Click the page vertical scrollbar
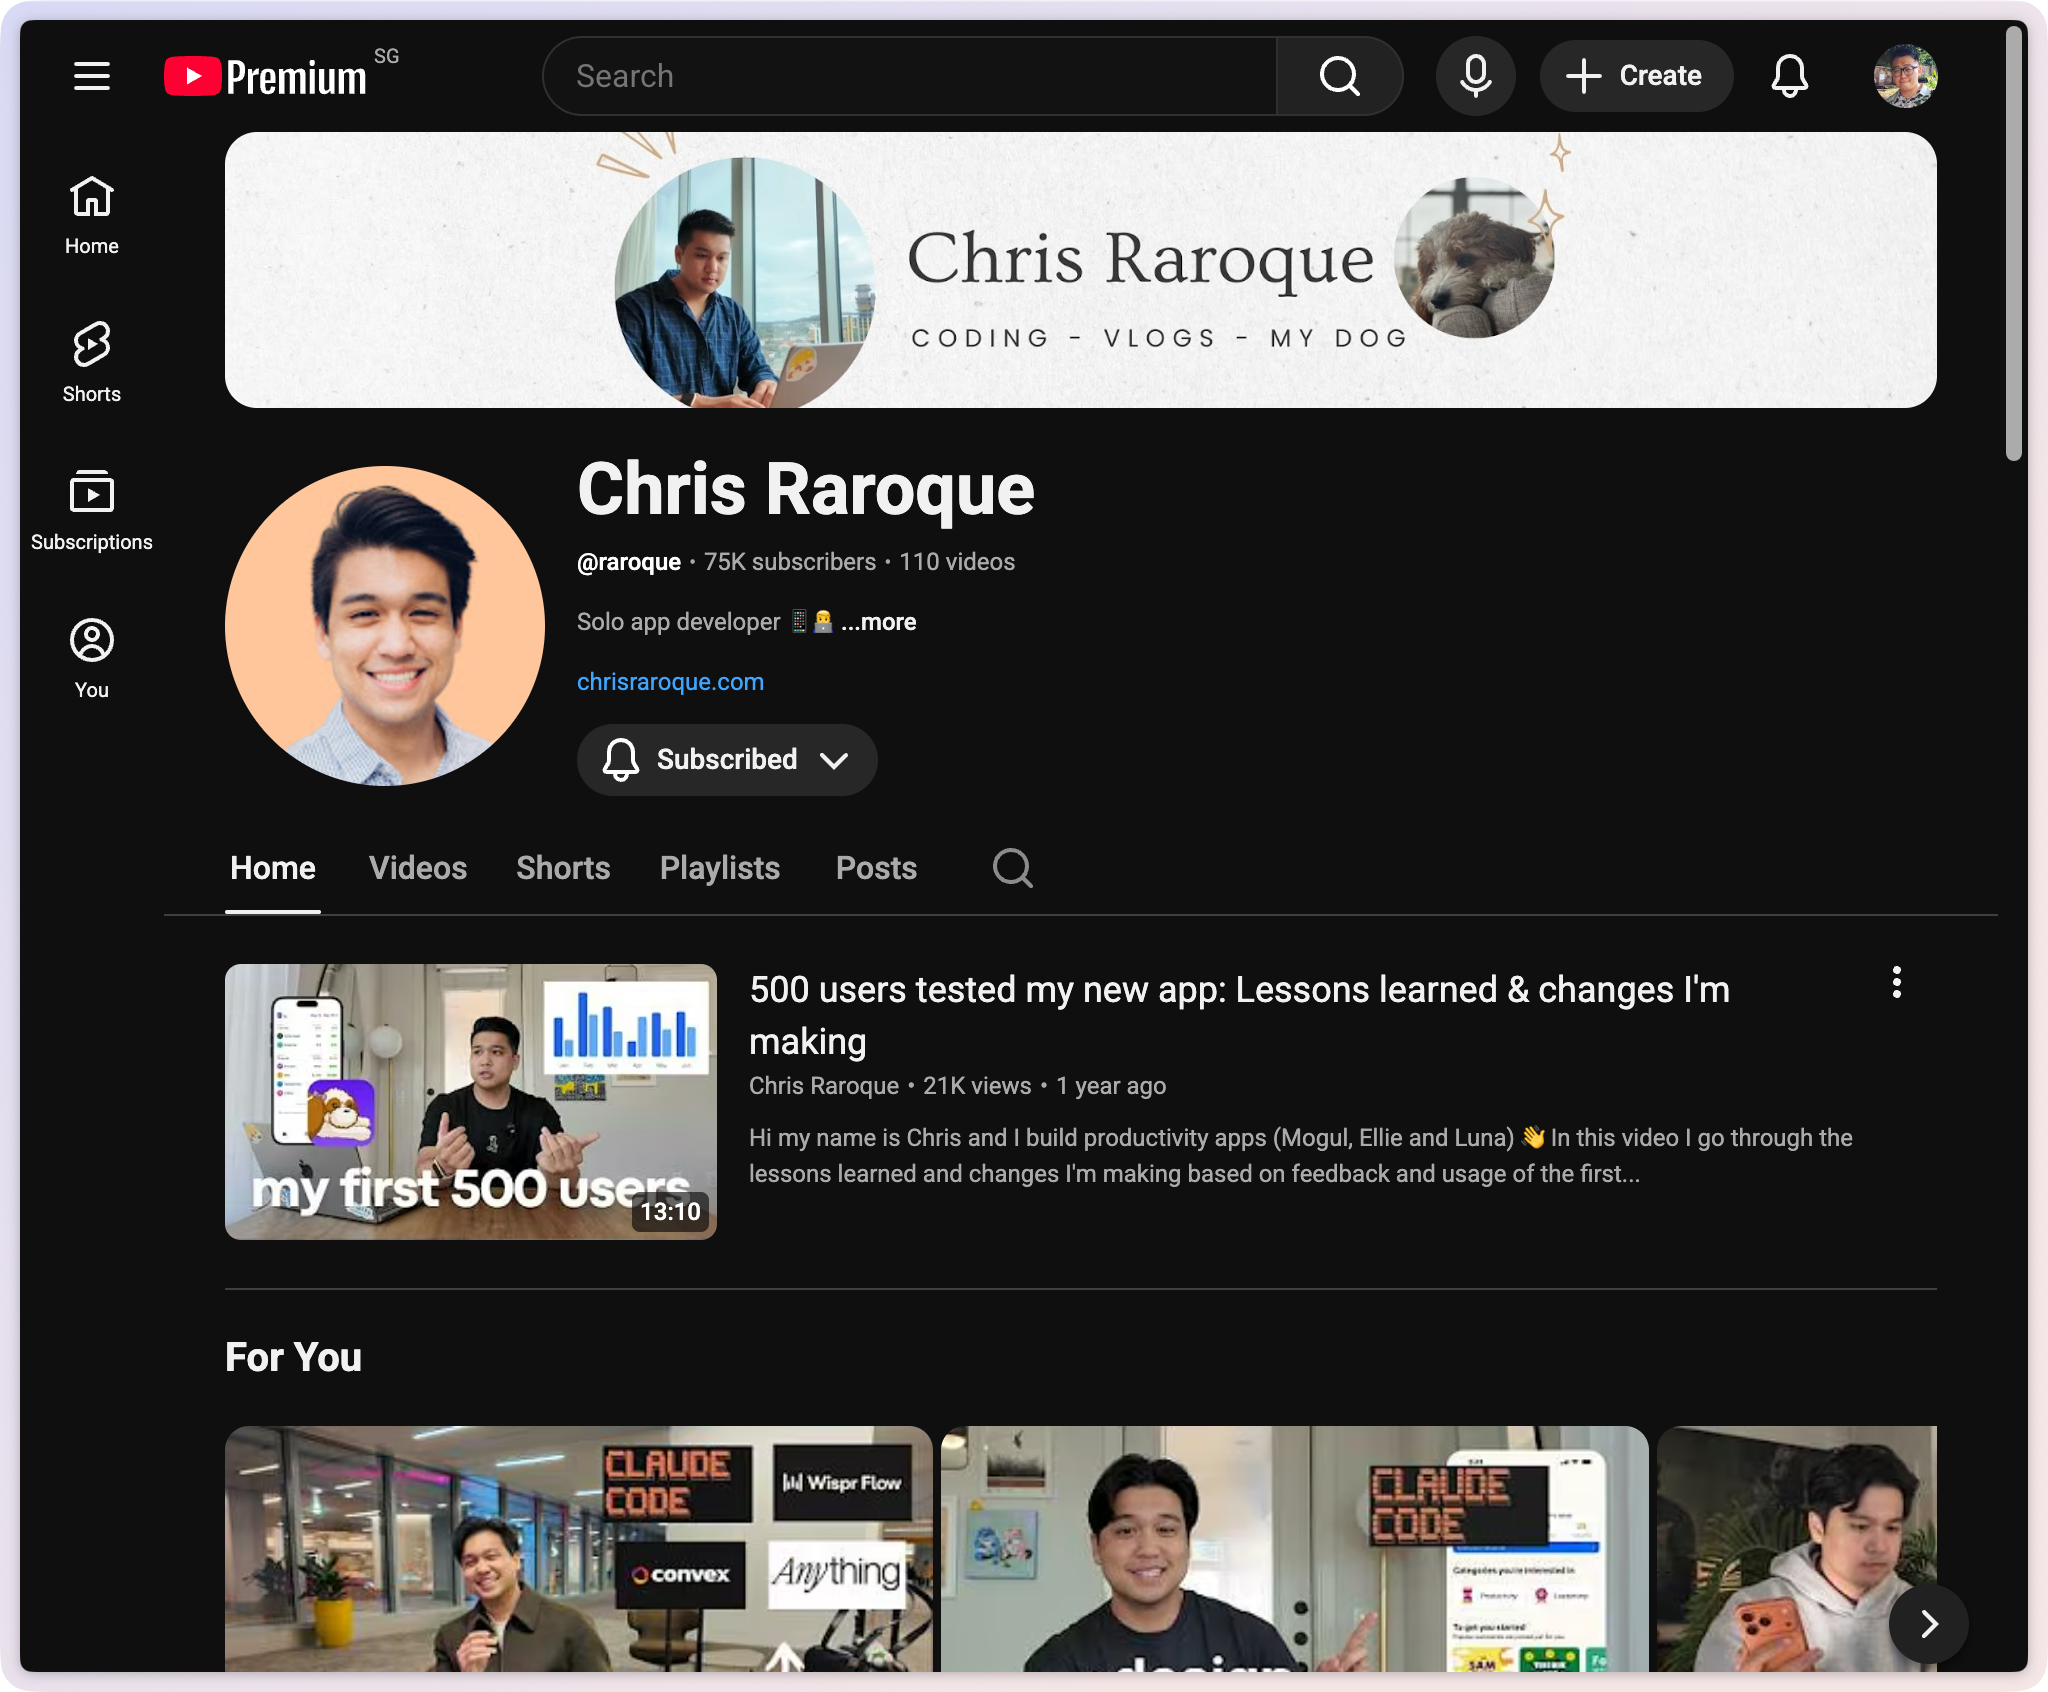 point(2013,245)
